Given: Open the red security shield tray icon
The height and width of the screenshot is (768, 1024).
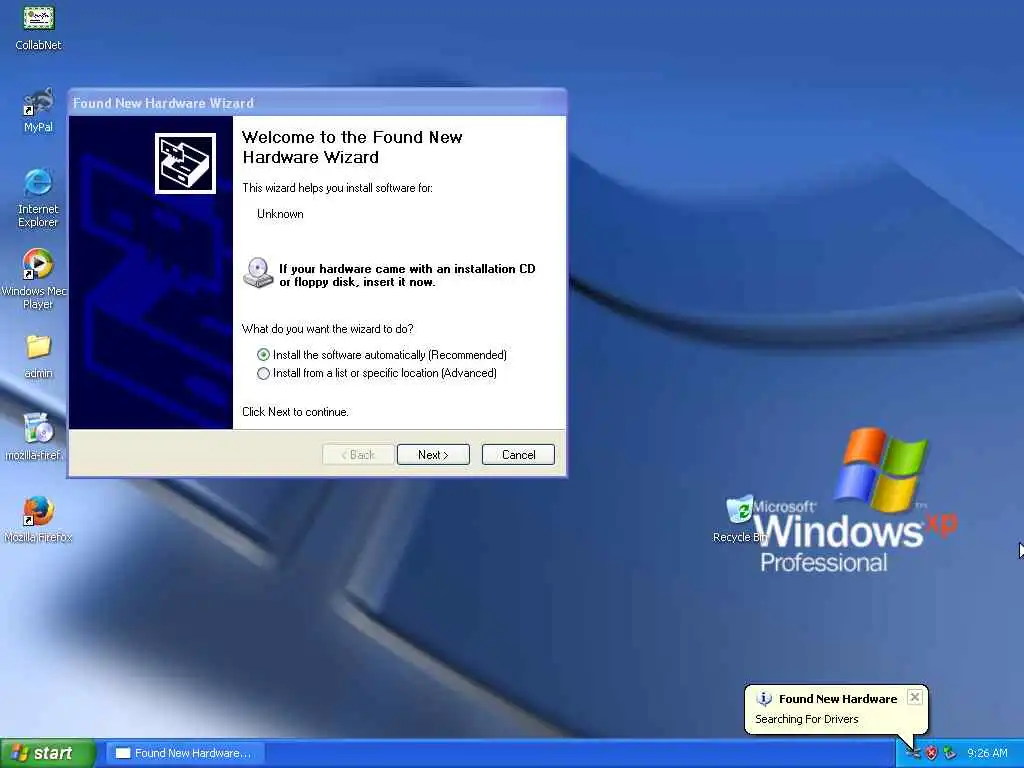Looking at the screenshot, I should (x=931, y=753).
